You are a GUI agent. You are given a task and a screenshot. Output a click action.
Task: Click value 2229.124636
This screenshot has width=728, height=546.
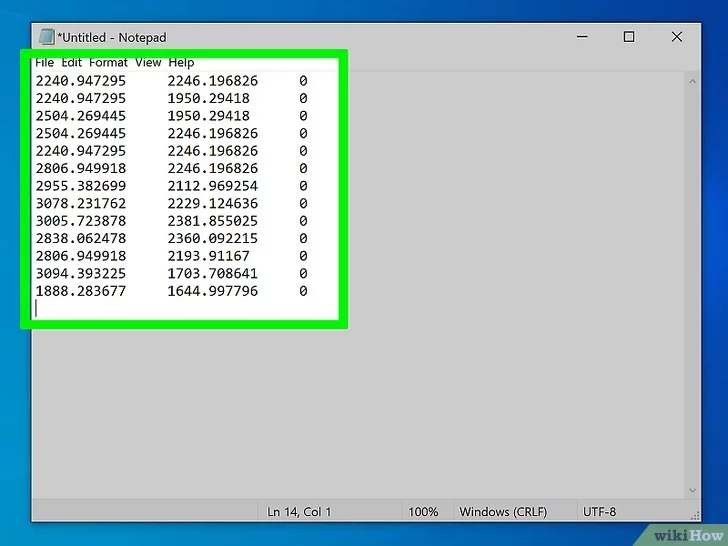tap(213, 203)
